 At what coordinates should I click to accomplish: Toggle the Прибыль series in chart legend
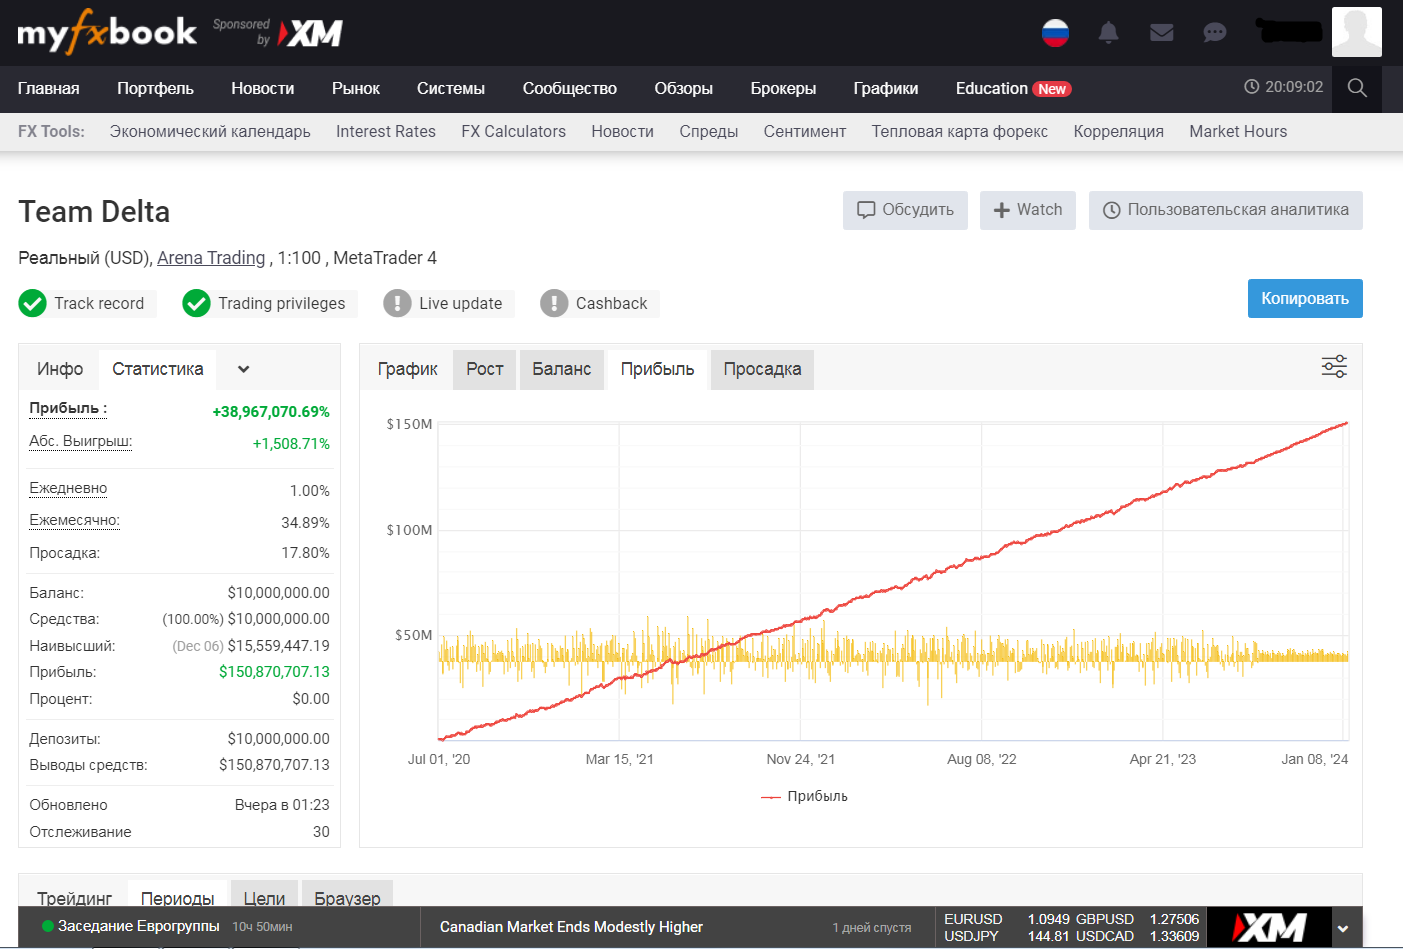804,796
